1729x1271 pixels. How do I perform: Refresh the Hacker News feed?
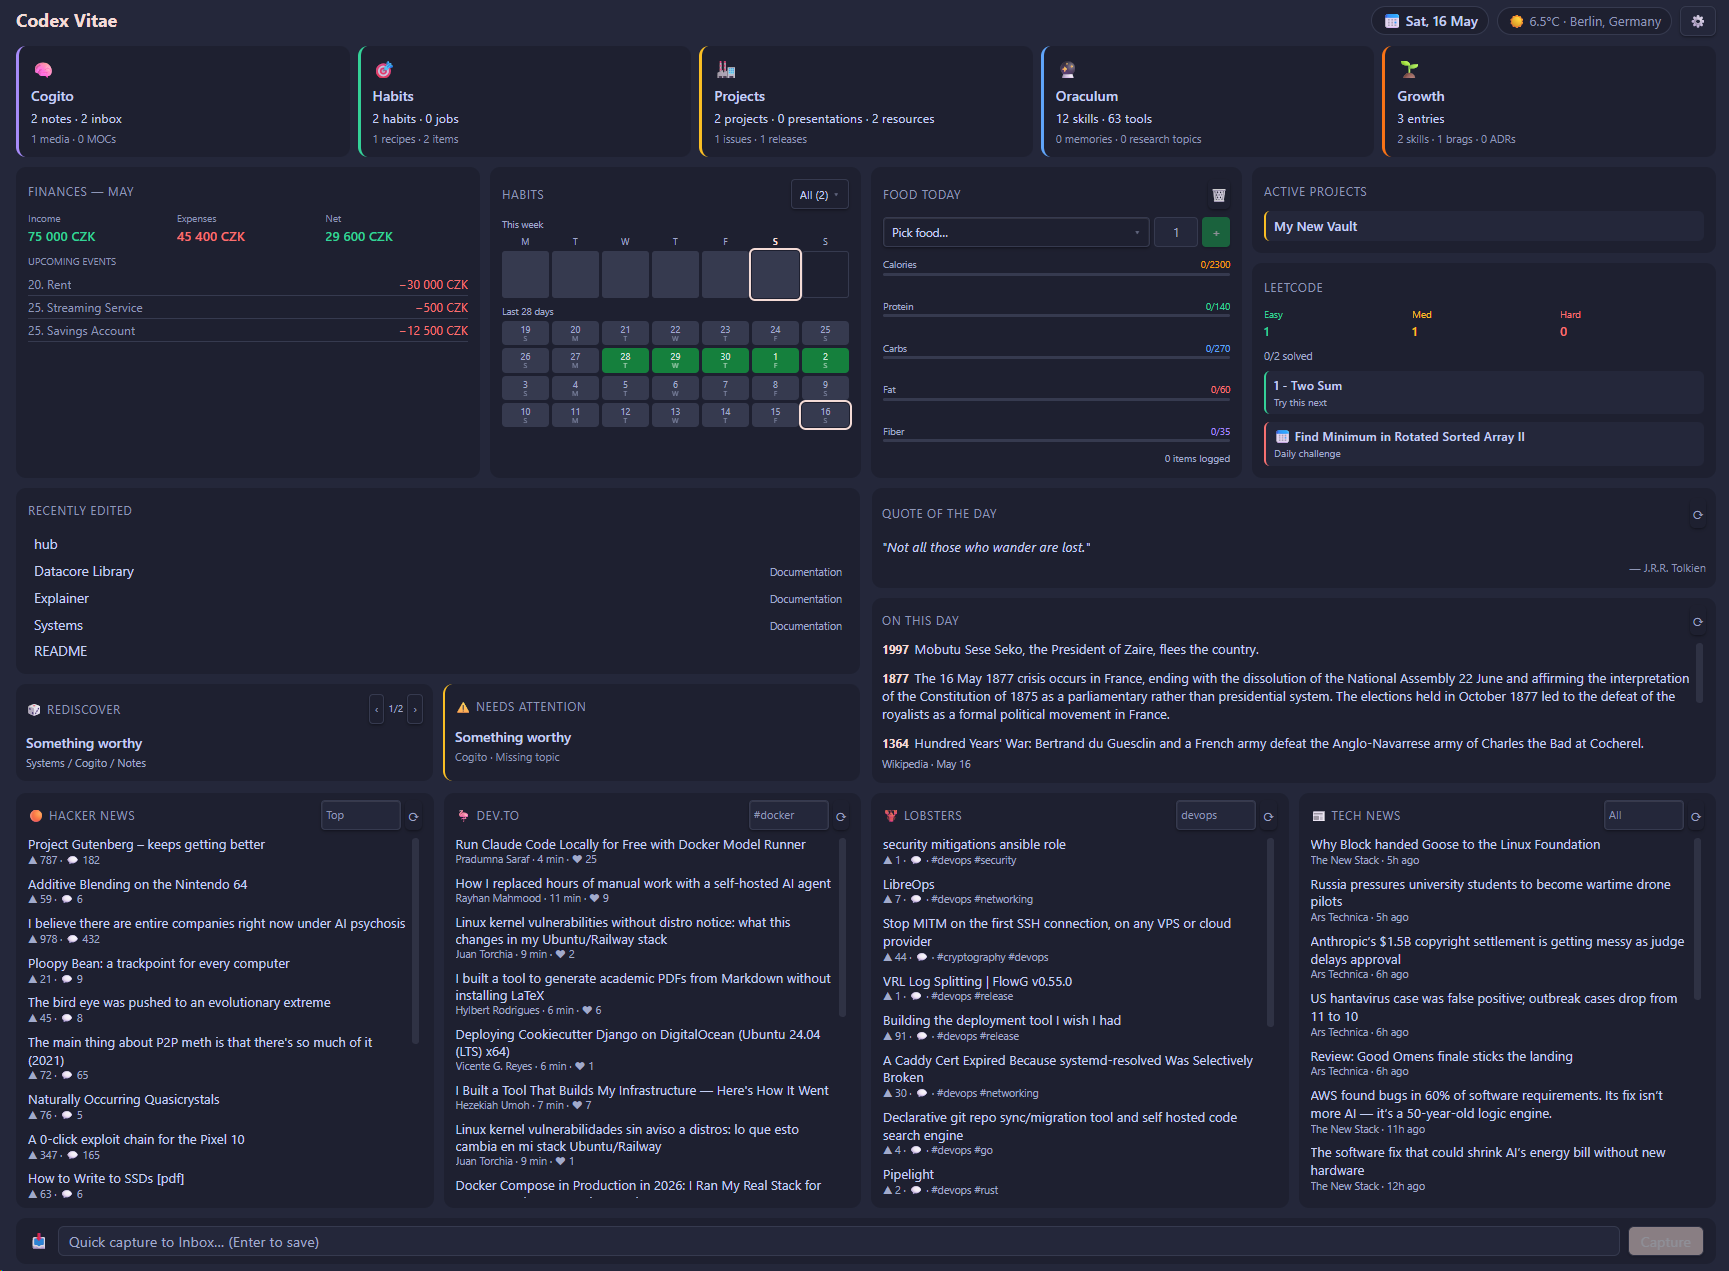(x=413, y=817)
